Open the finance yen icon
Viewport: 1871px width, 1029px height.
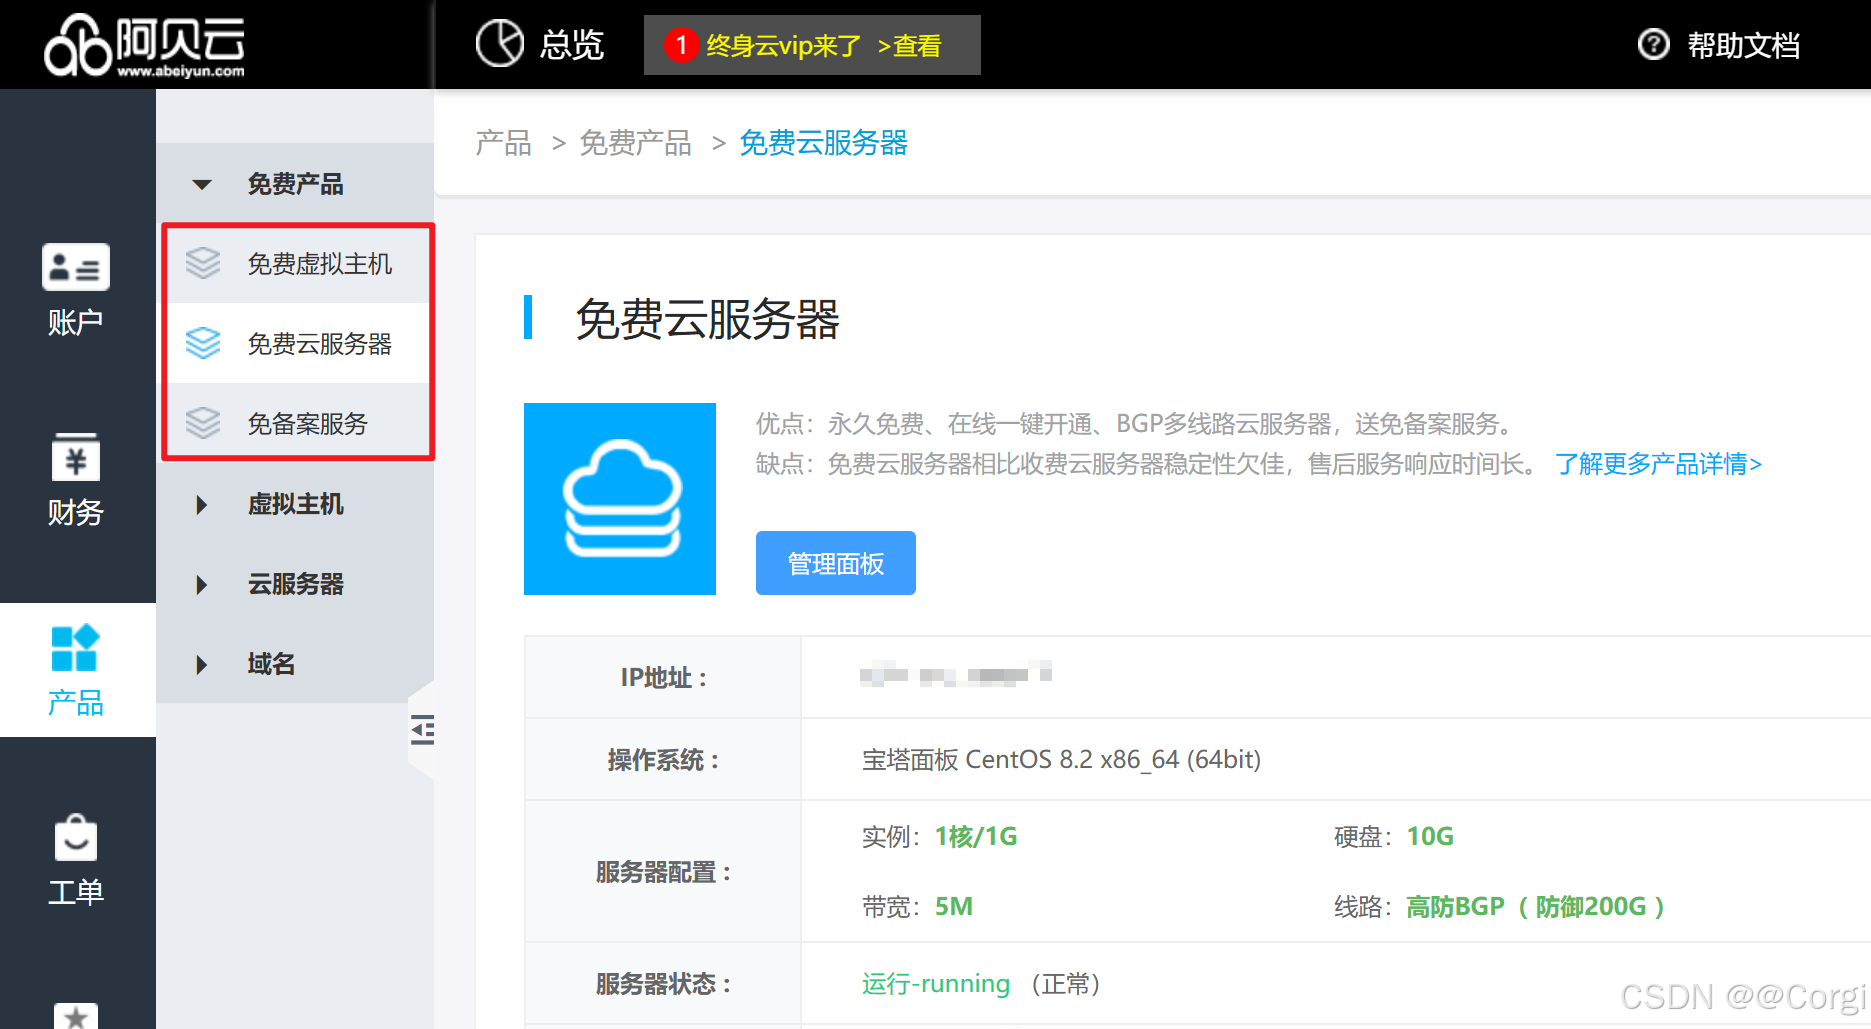[x=76, y=457]
